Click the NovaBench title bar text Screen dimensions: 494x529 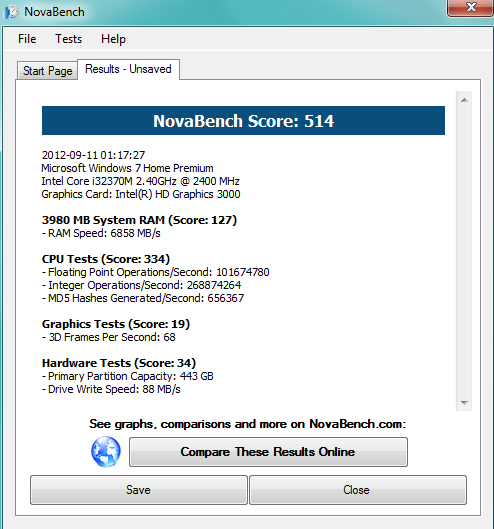[54, 12]
